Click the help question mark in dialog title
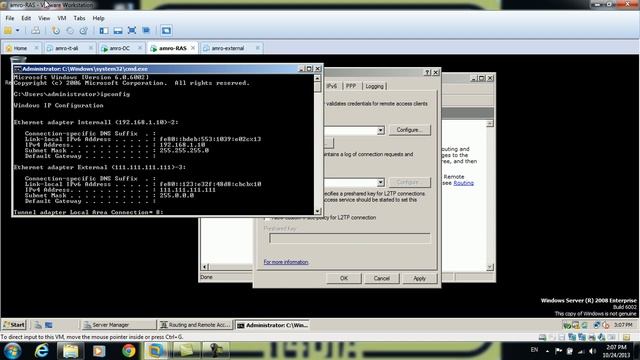The height and width of the screenshot is (360, 640). point(427,72)
